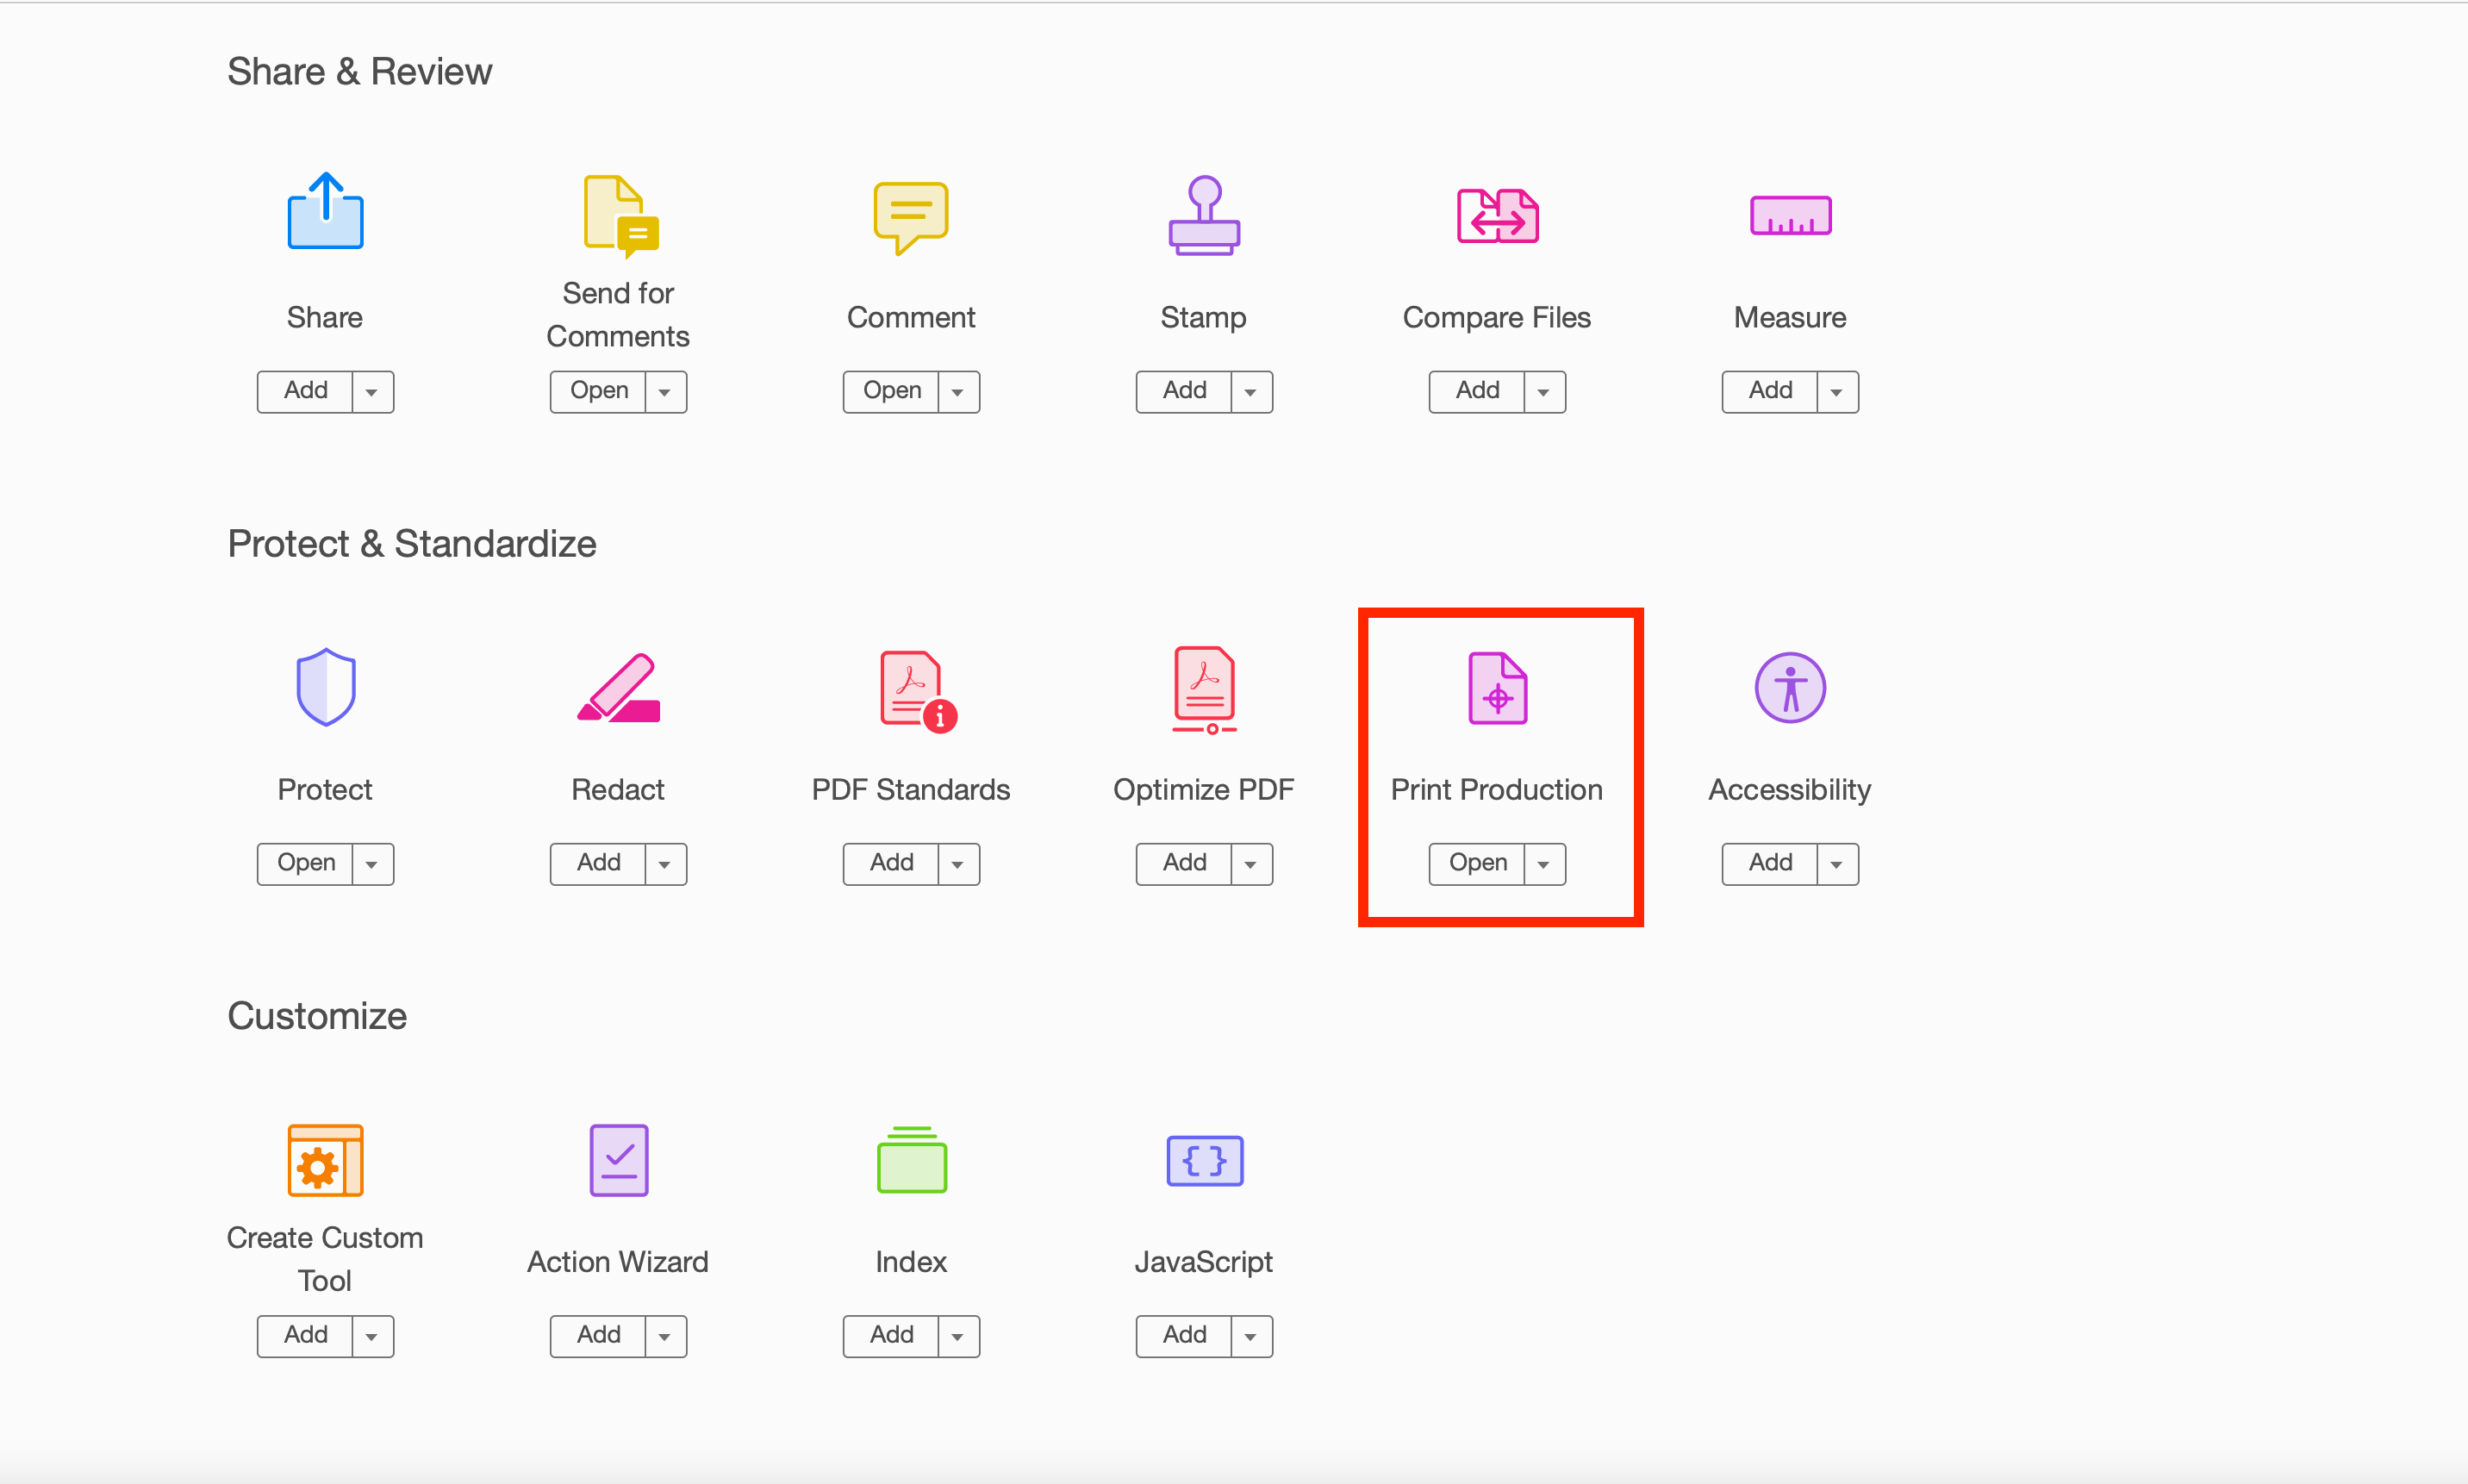Select the Redact marker icon
The height and width of the screenshot is (1484, 2468).
(x=619, y=688)
